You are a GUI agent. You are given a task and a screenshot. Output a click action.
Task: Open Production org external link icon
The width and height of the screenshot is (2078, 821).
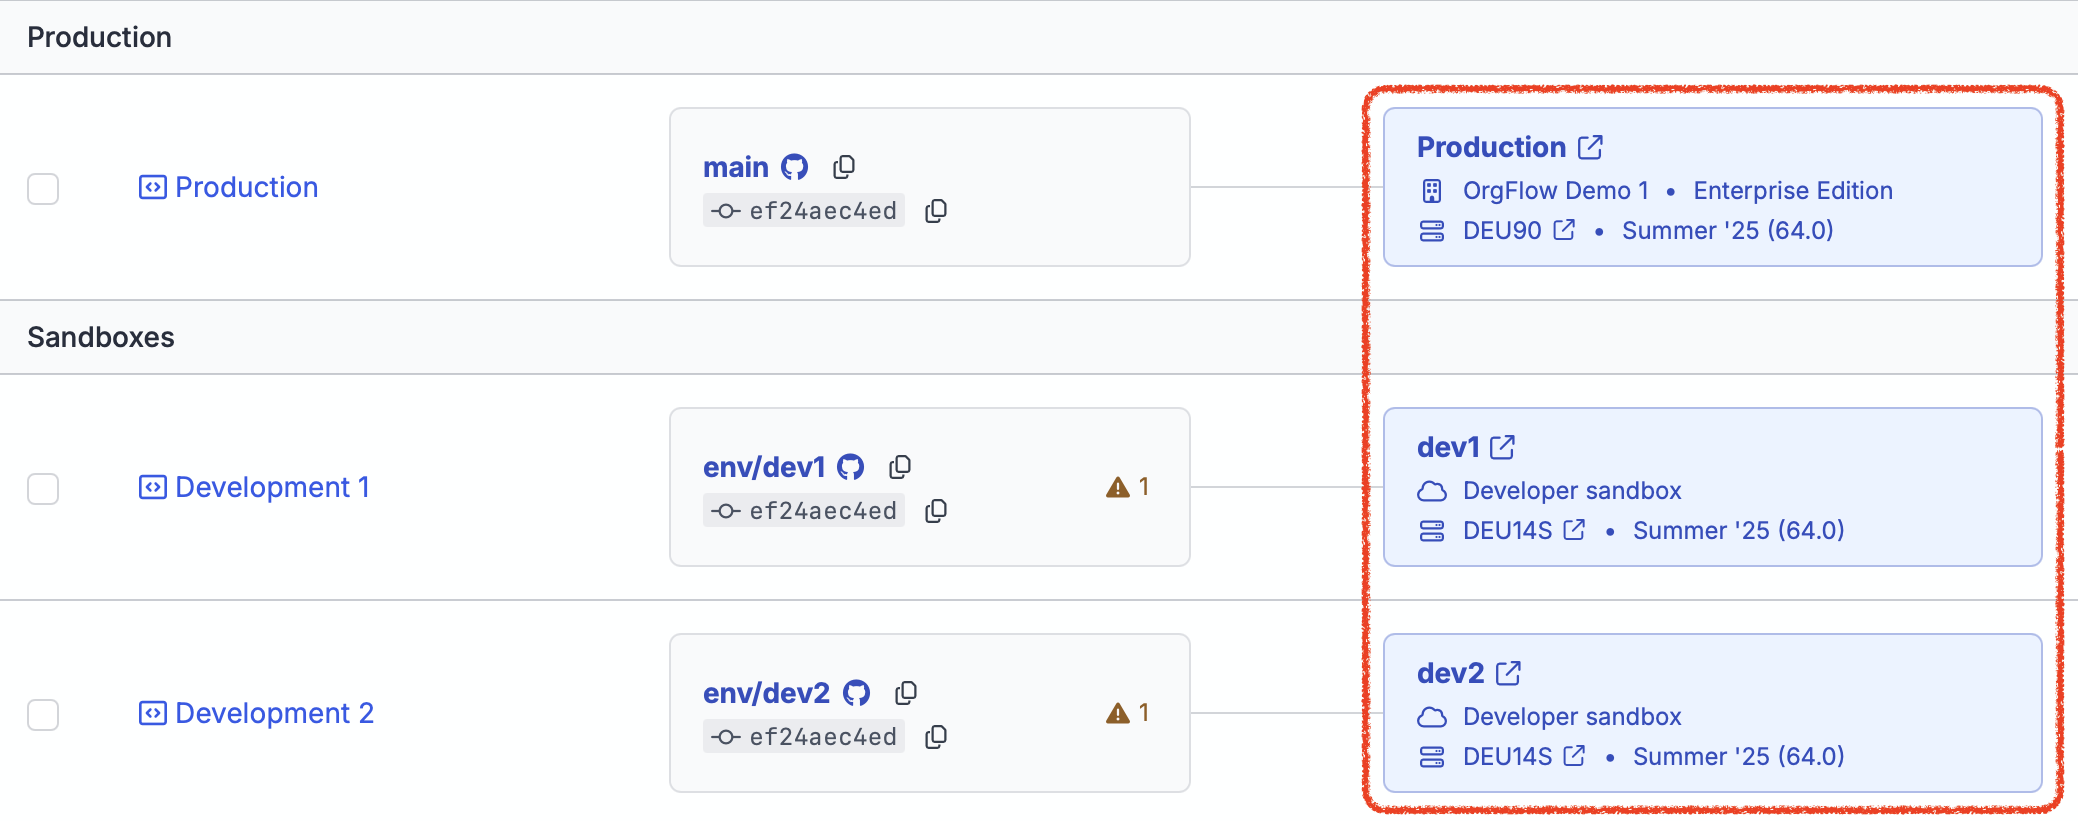[x=1590, y=147]
